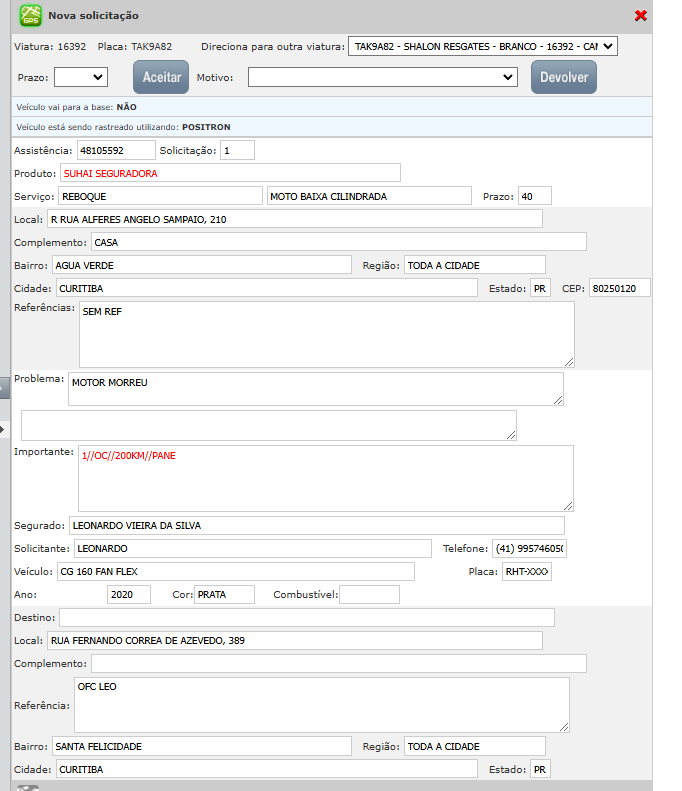
Task: Select the Segurado name field
Action: (x=316, y=526)
